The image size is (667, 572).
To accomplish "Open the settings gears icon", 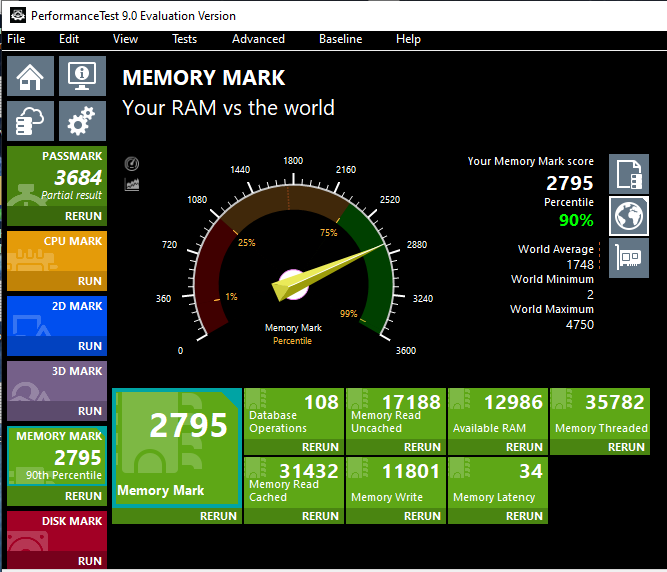I will [x=82, y=121].
